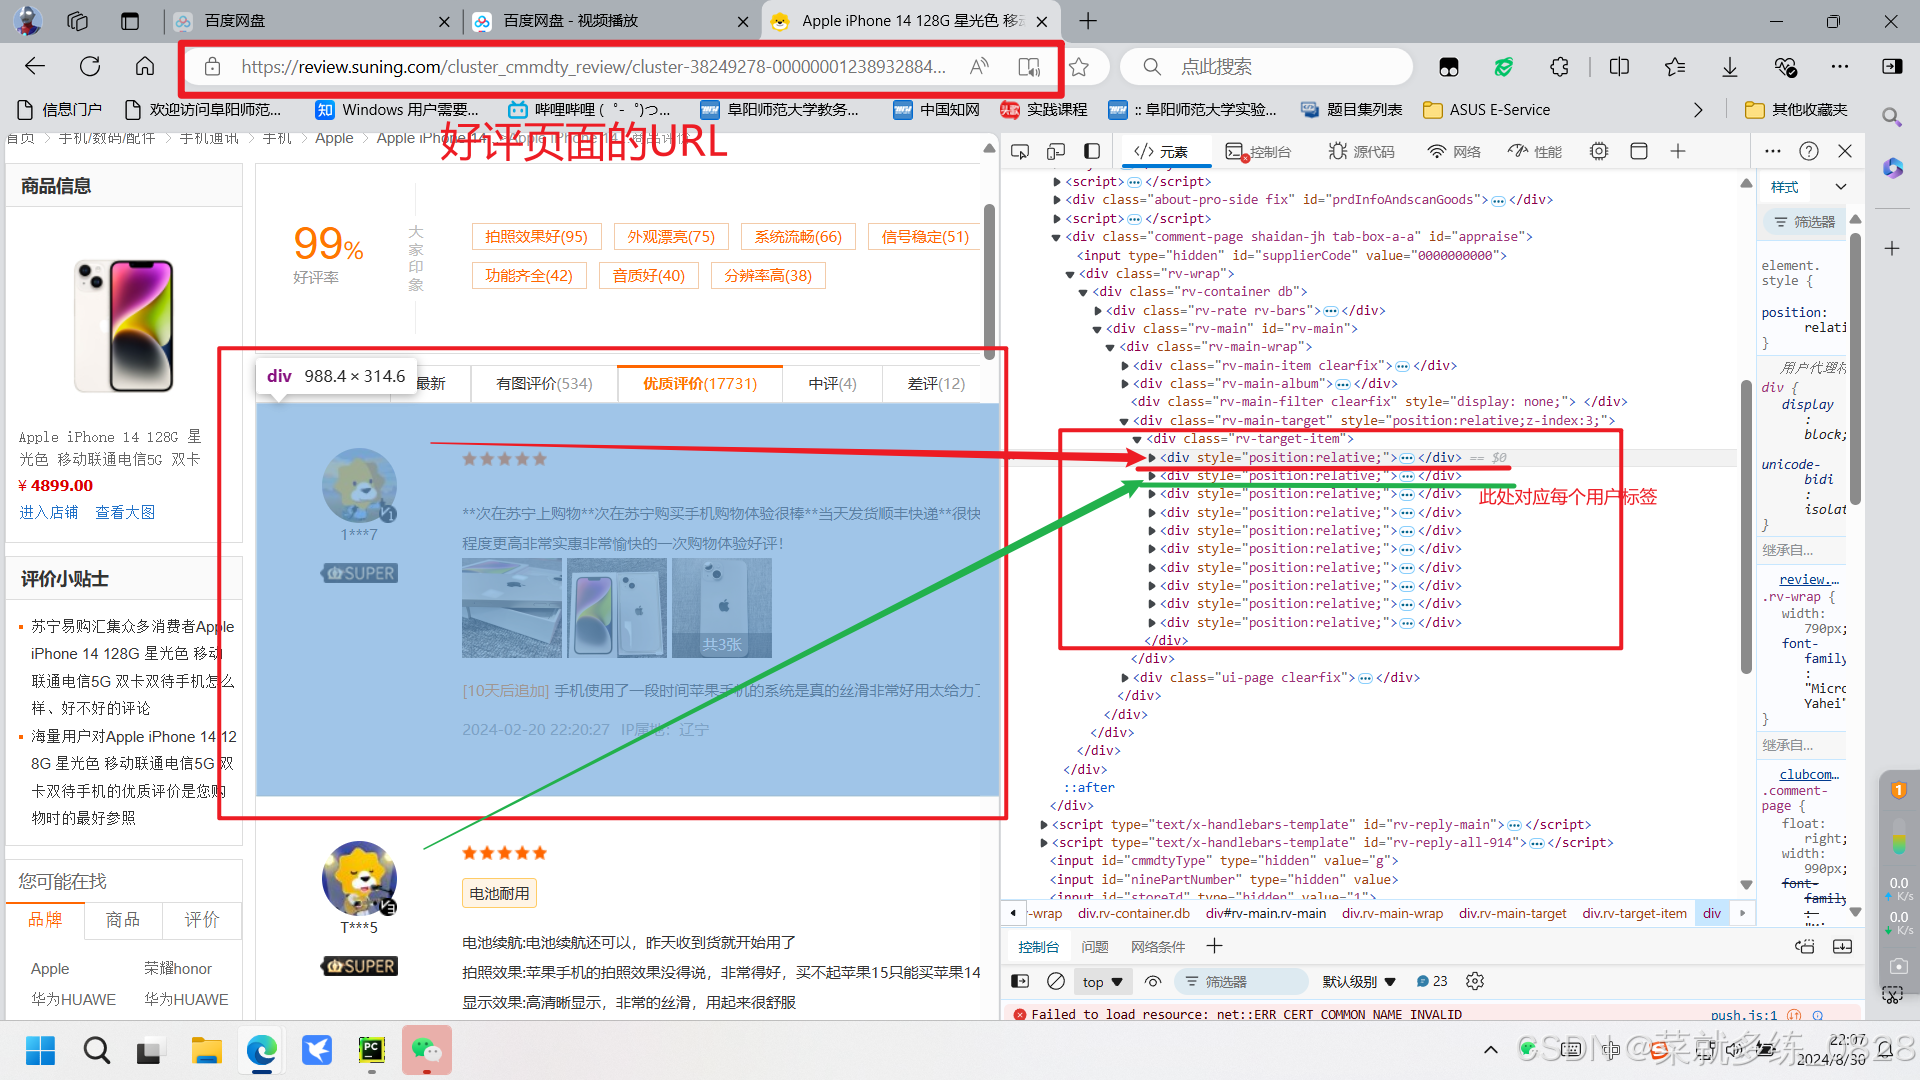1920x1080 pixels.
Task: Collapse the rv-main-target div node
Action: [1125, 421]
